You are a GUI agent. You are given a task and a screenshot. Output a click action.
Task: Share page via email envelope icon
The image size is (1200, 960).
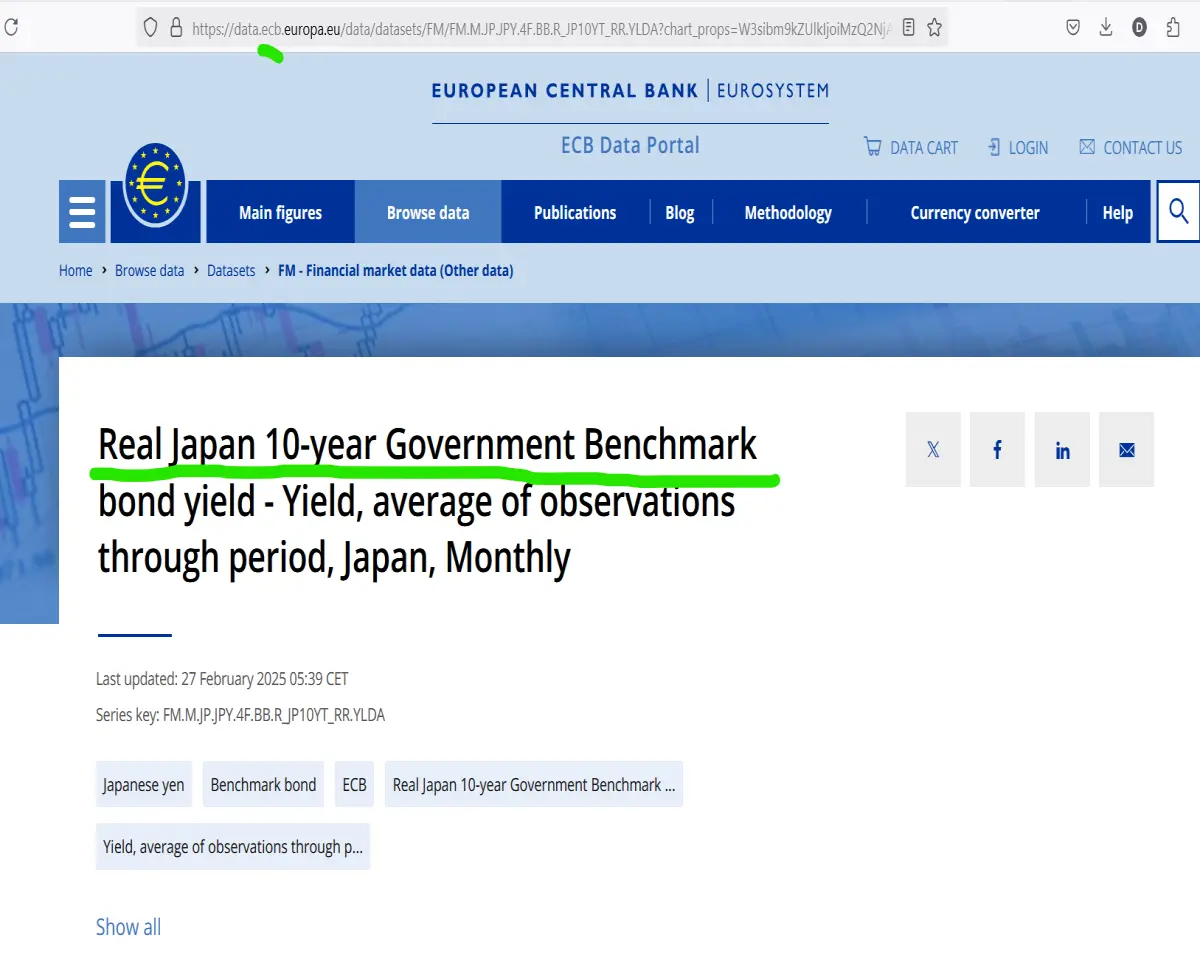[x=1127, y=449]
